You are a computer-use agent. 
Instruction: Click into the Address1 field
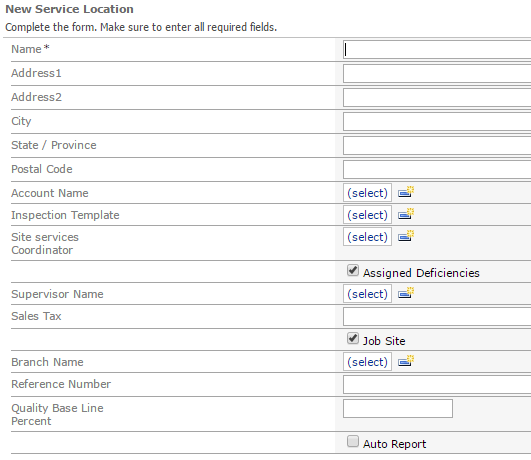(x=437, y=74)
